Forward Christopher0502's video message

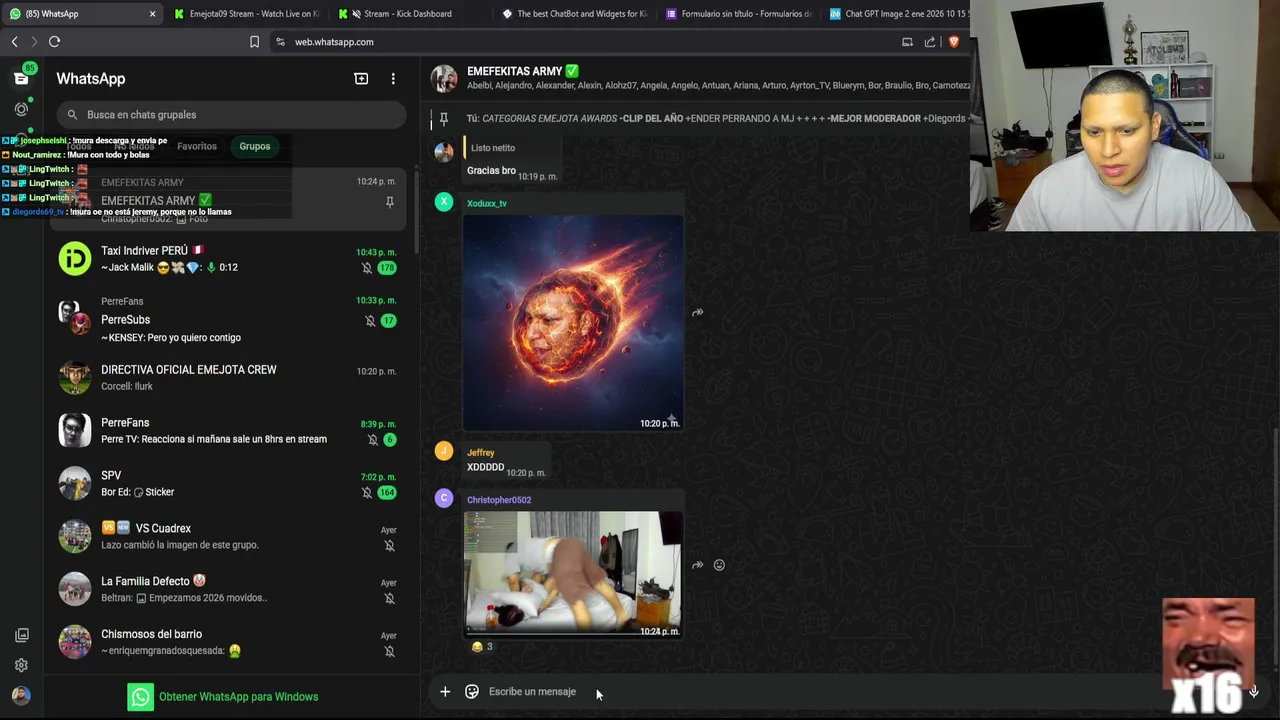coord(697,565)
